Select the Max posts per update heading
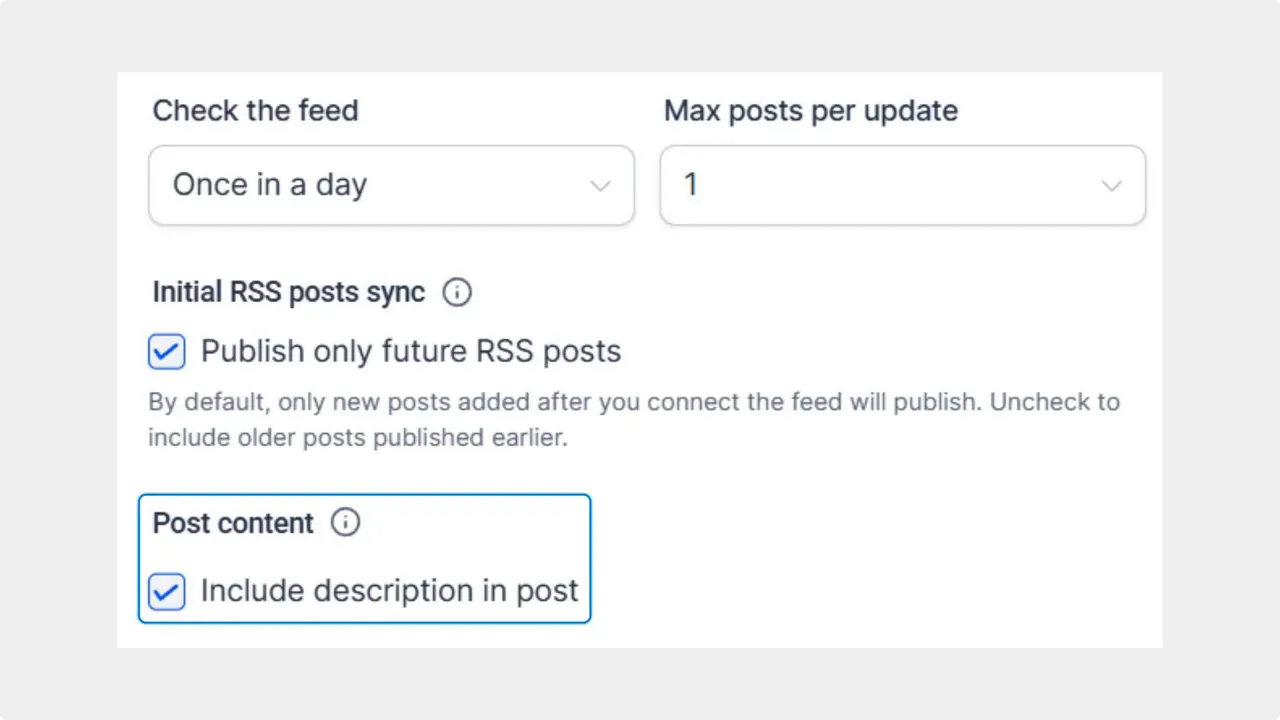 click(810, 110)
